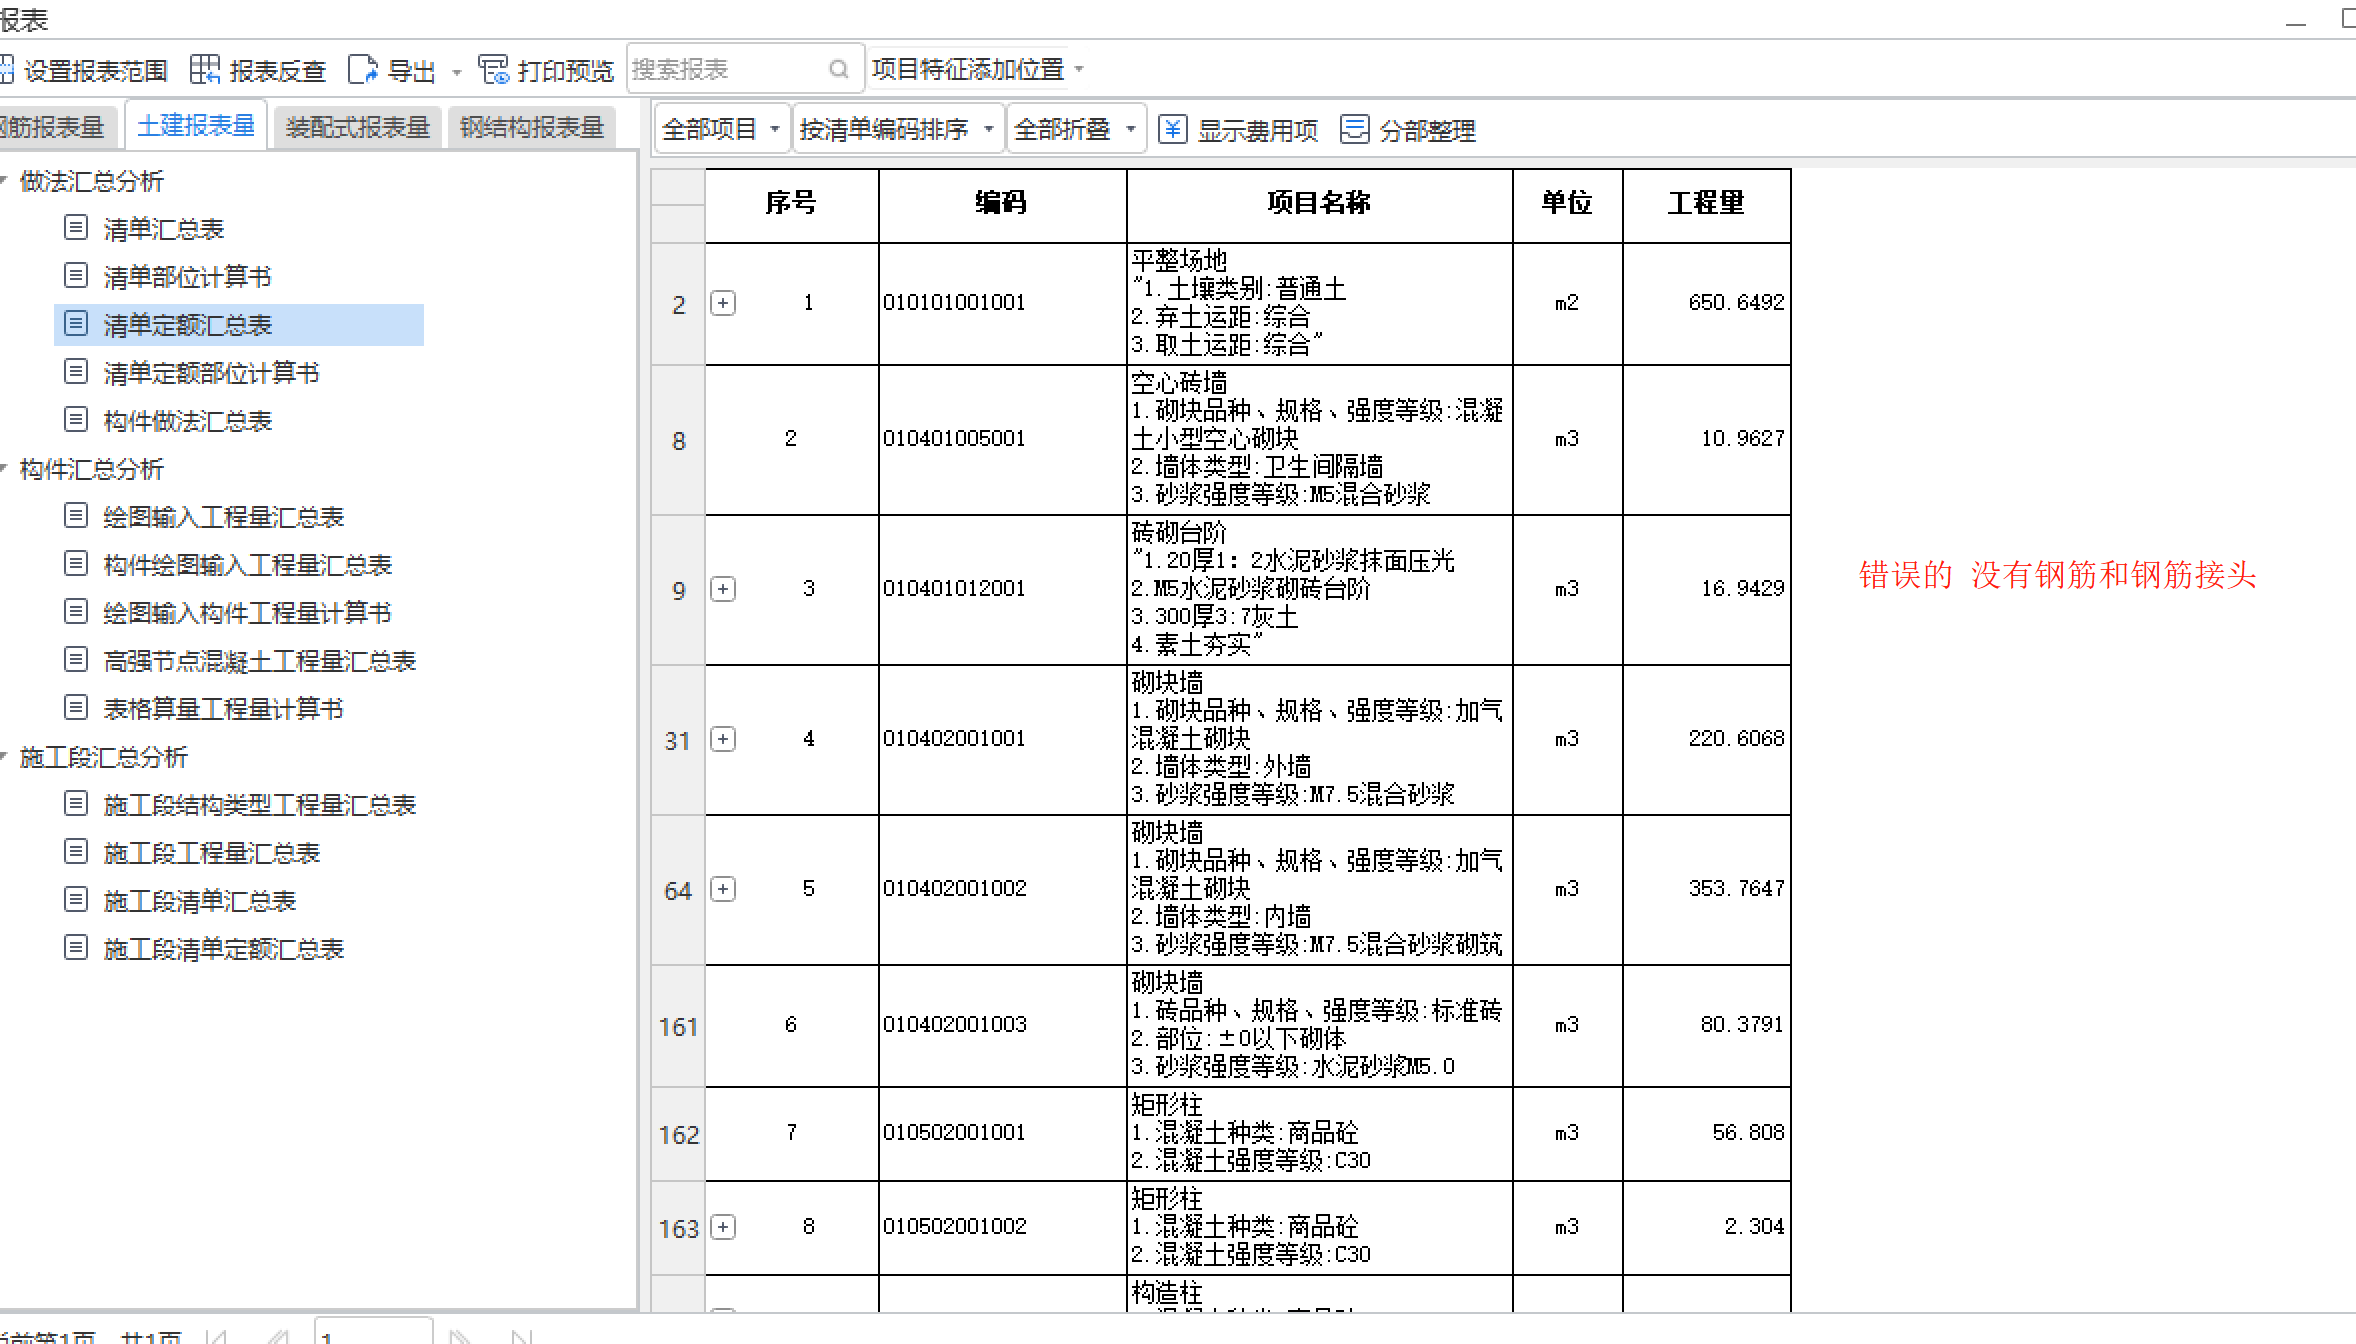Screen dimensions: 2356x1344
Task: Open the 表格算量工程量计算书 report
Action: (223, 709)
